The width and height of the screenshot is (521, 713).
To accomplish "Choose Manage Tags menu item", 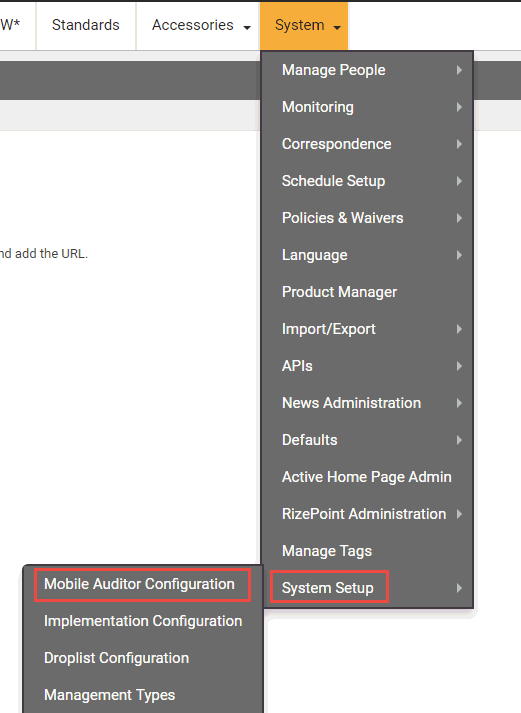I will tap(368, 551).
